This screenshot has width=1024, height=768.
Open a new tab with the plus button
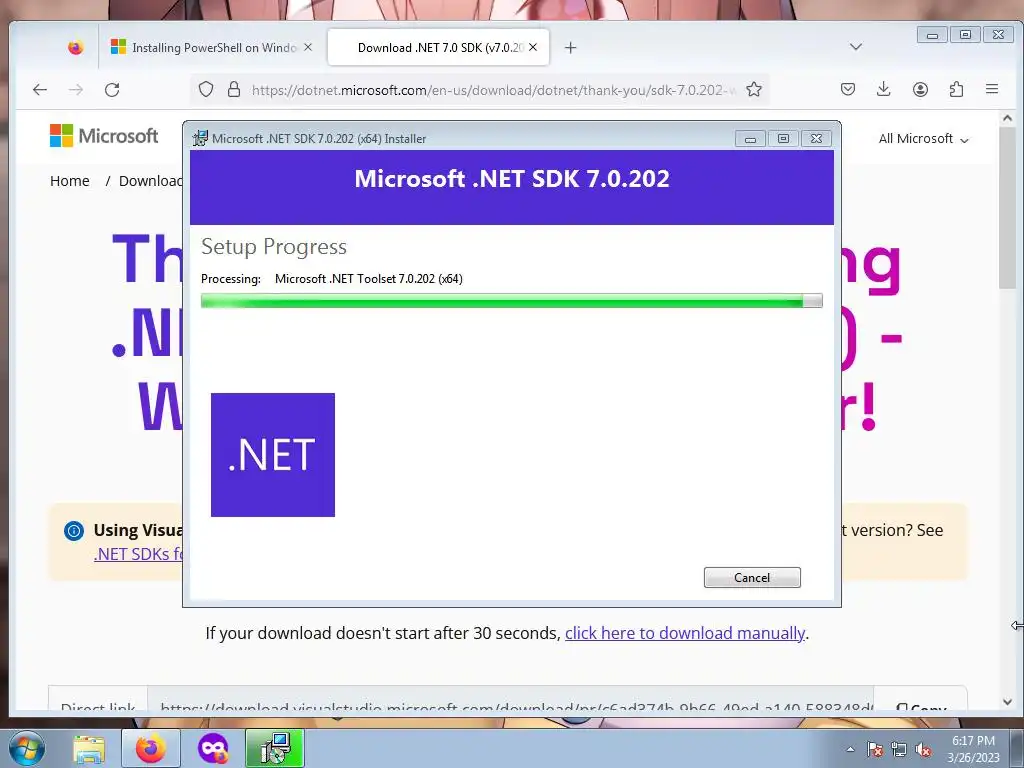click(570, 48)
